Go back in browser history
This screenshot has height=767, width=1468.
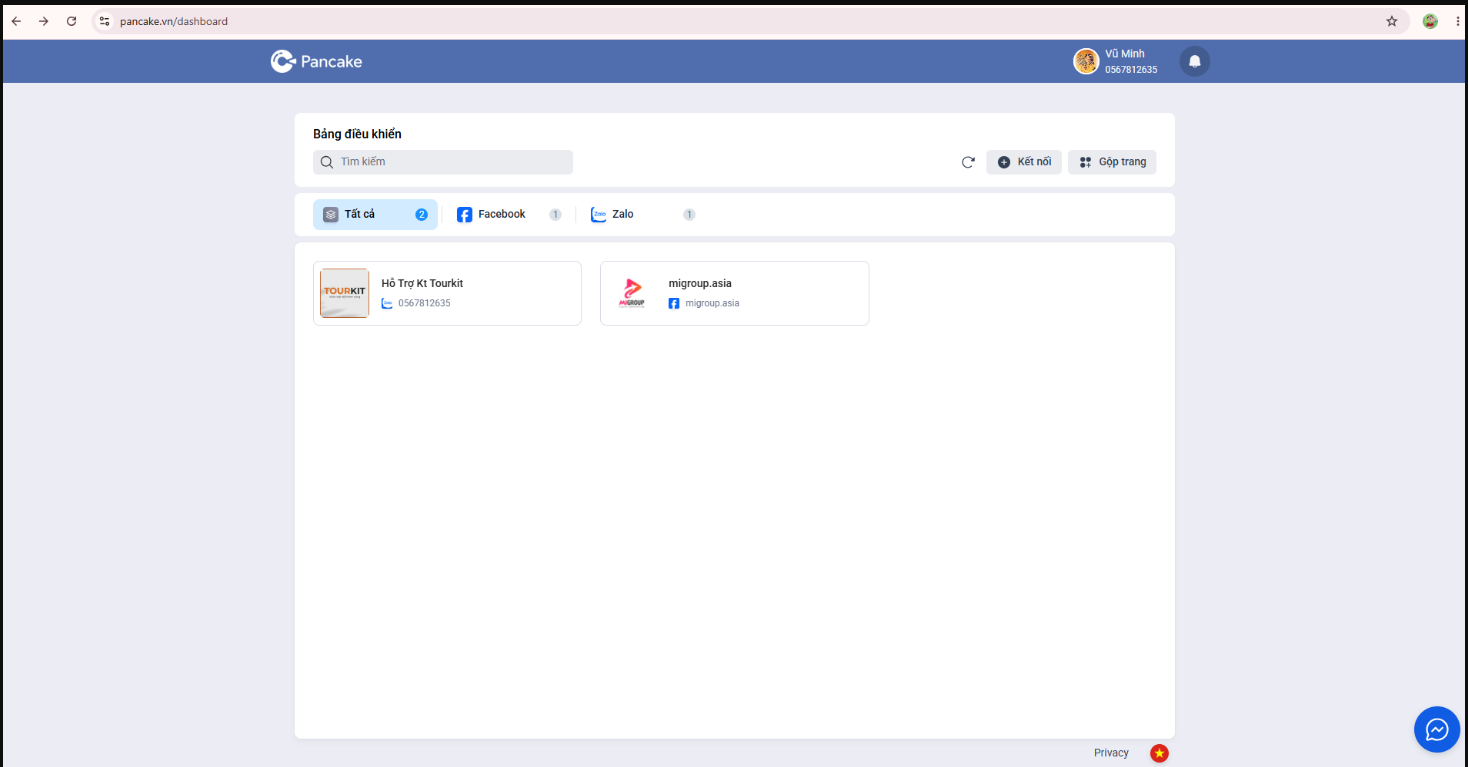[16, 21]
